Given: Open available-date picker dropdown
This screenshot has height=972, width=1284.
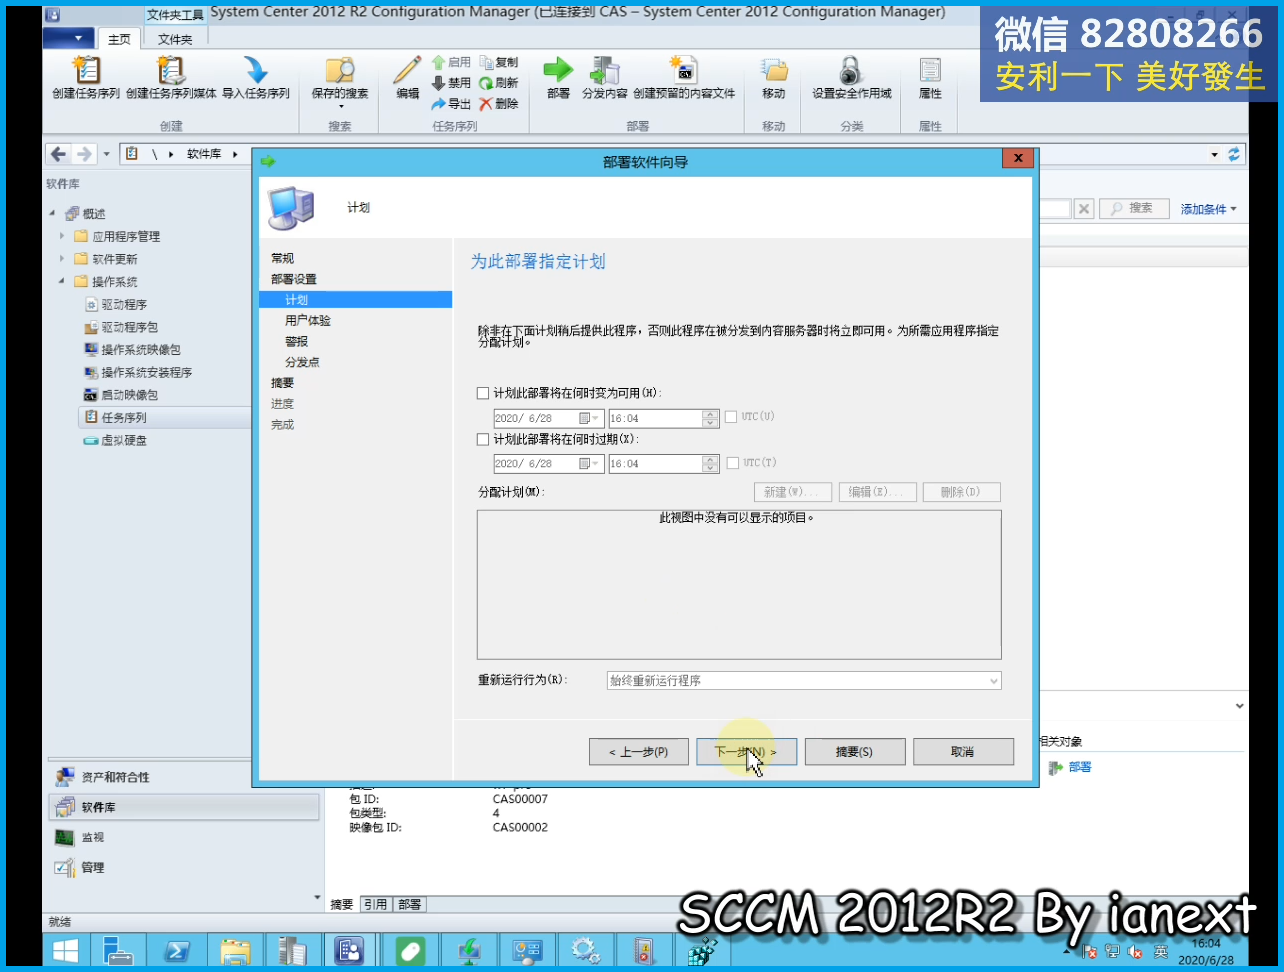Looking at the screenshot, I should 589,419.
